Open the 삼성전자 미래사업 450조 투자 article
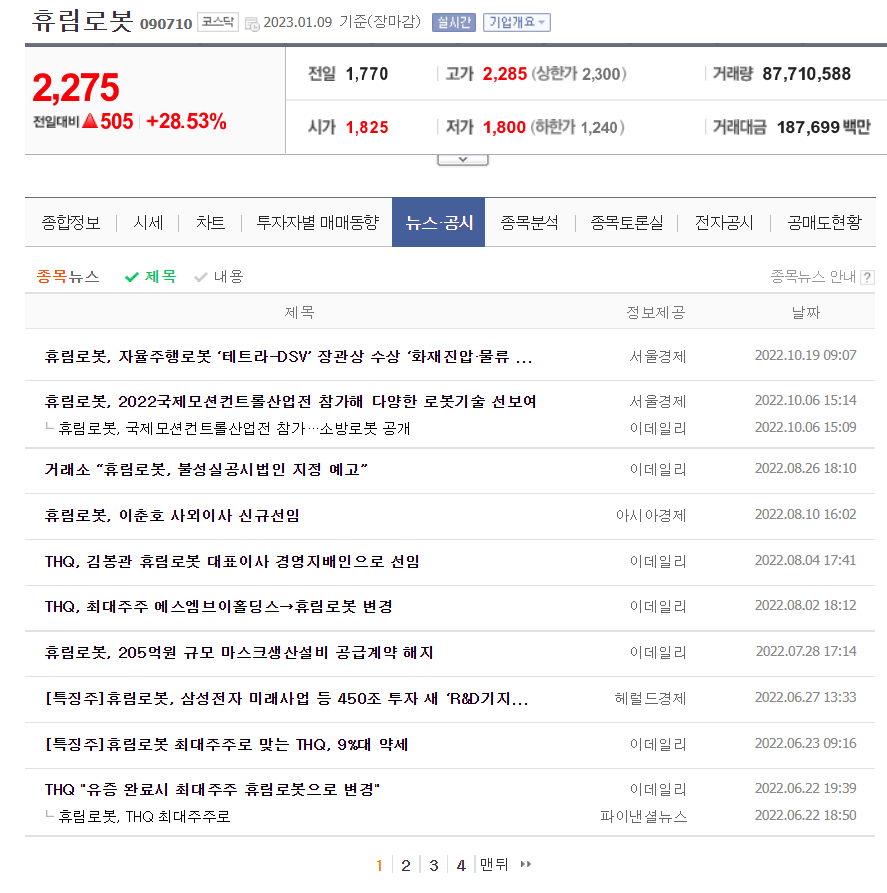 point(287,698)
